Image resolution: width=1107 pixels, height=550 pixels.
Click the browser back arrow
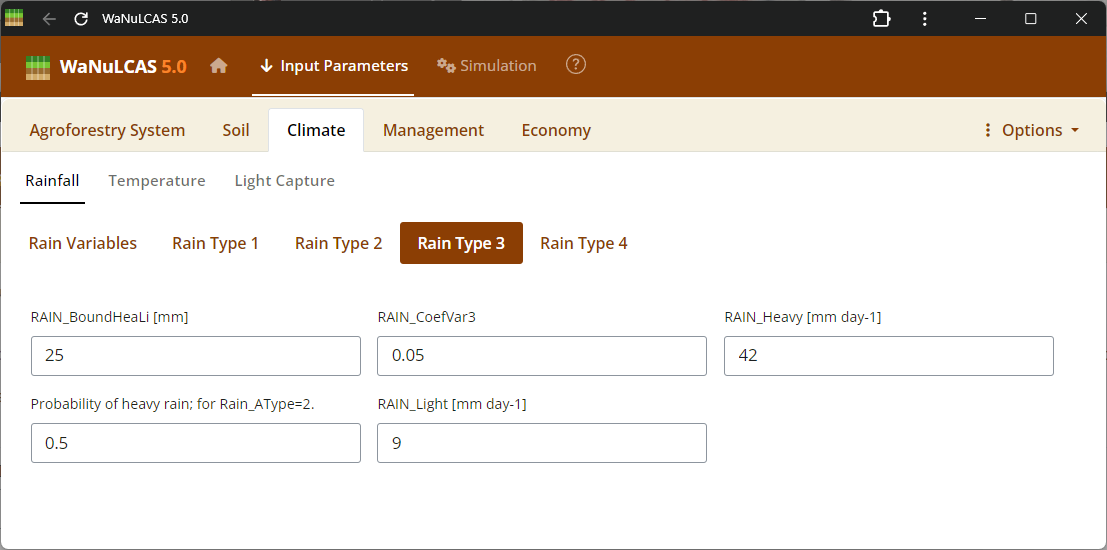pos(49,19)
